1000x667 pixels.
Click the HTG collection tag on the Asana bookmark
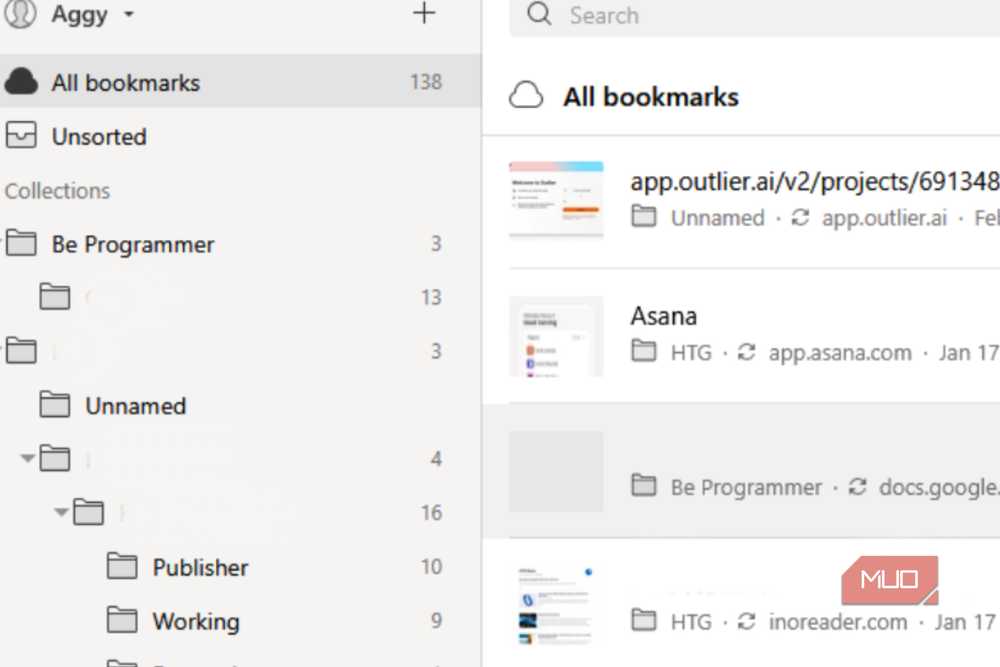click(x=691, y=353)
